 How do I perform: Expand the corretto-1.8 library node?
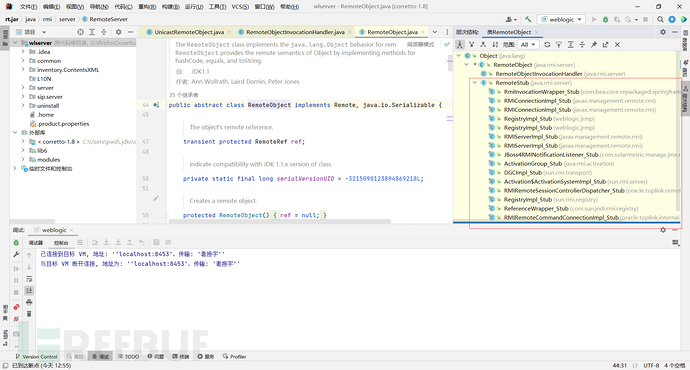tap(23, 142)
